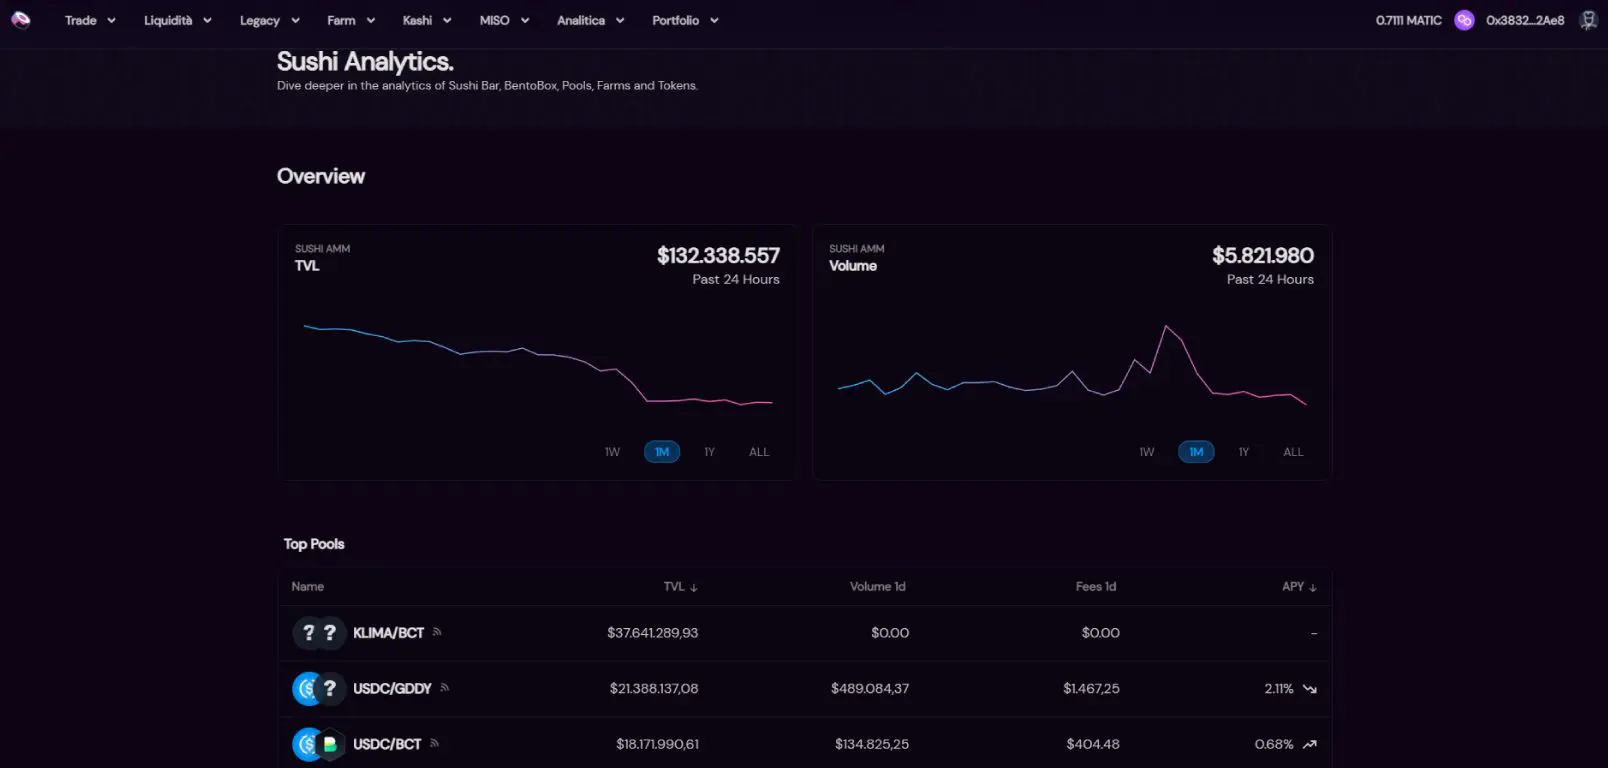The height and width of the screenshot is (768, 1608).
Task: Sort pools by Volume 1d column
Action: tap(878, 587)
